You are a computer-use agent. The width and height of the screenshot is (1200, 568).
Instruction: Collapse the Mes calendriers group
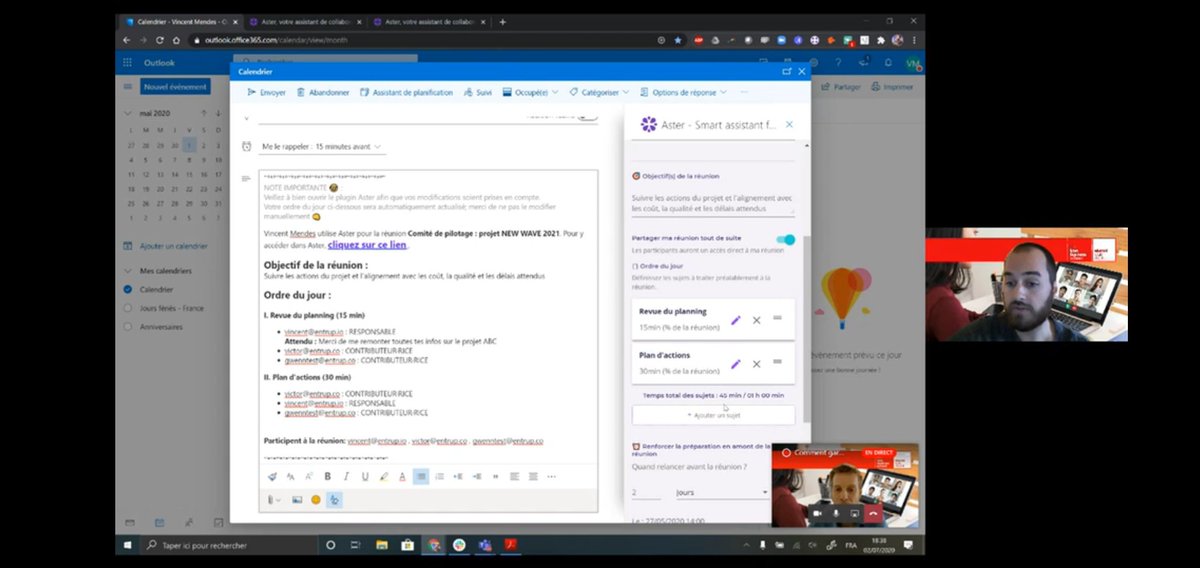(x=127, y=271)
